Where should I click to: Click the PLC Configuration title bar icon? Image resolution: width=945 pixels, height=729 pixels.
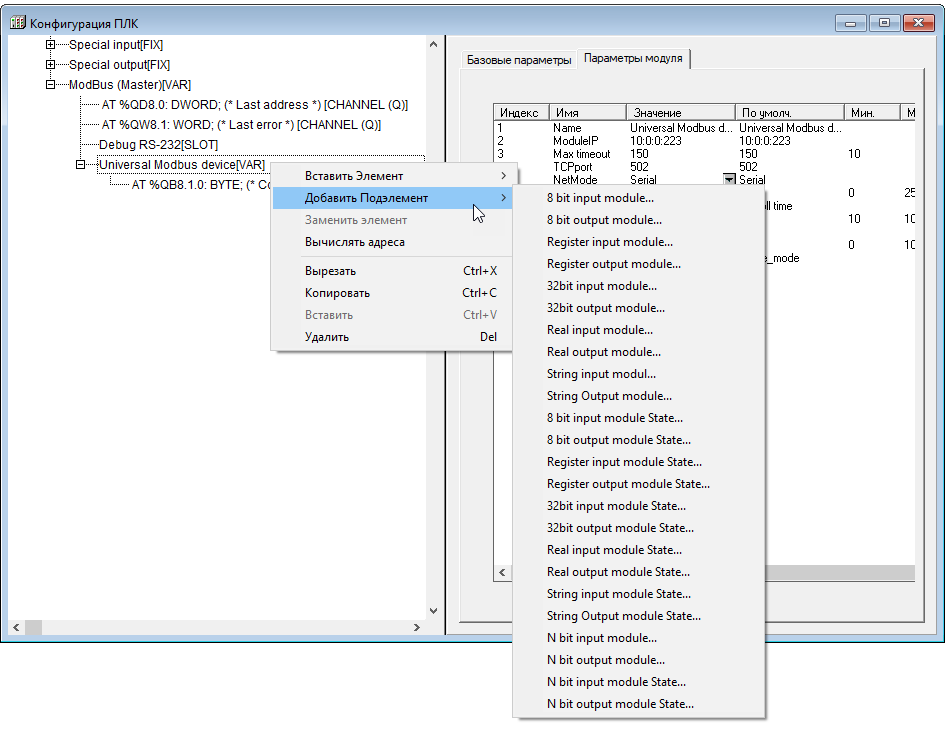(16, 22)
